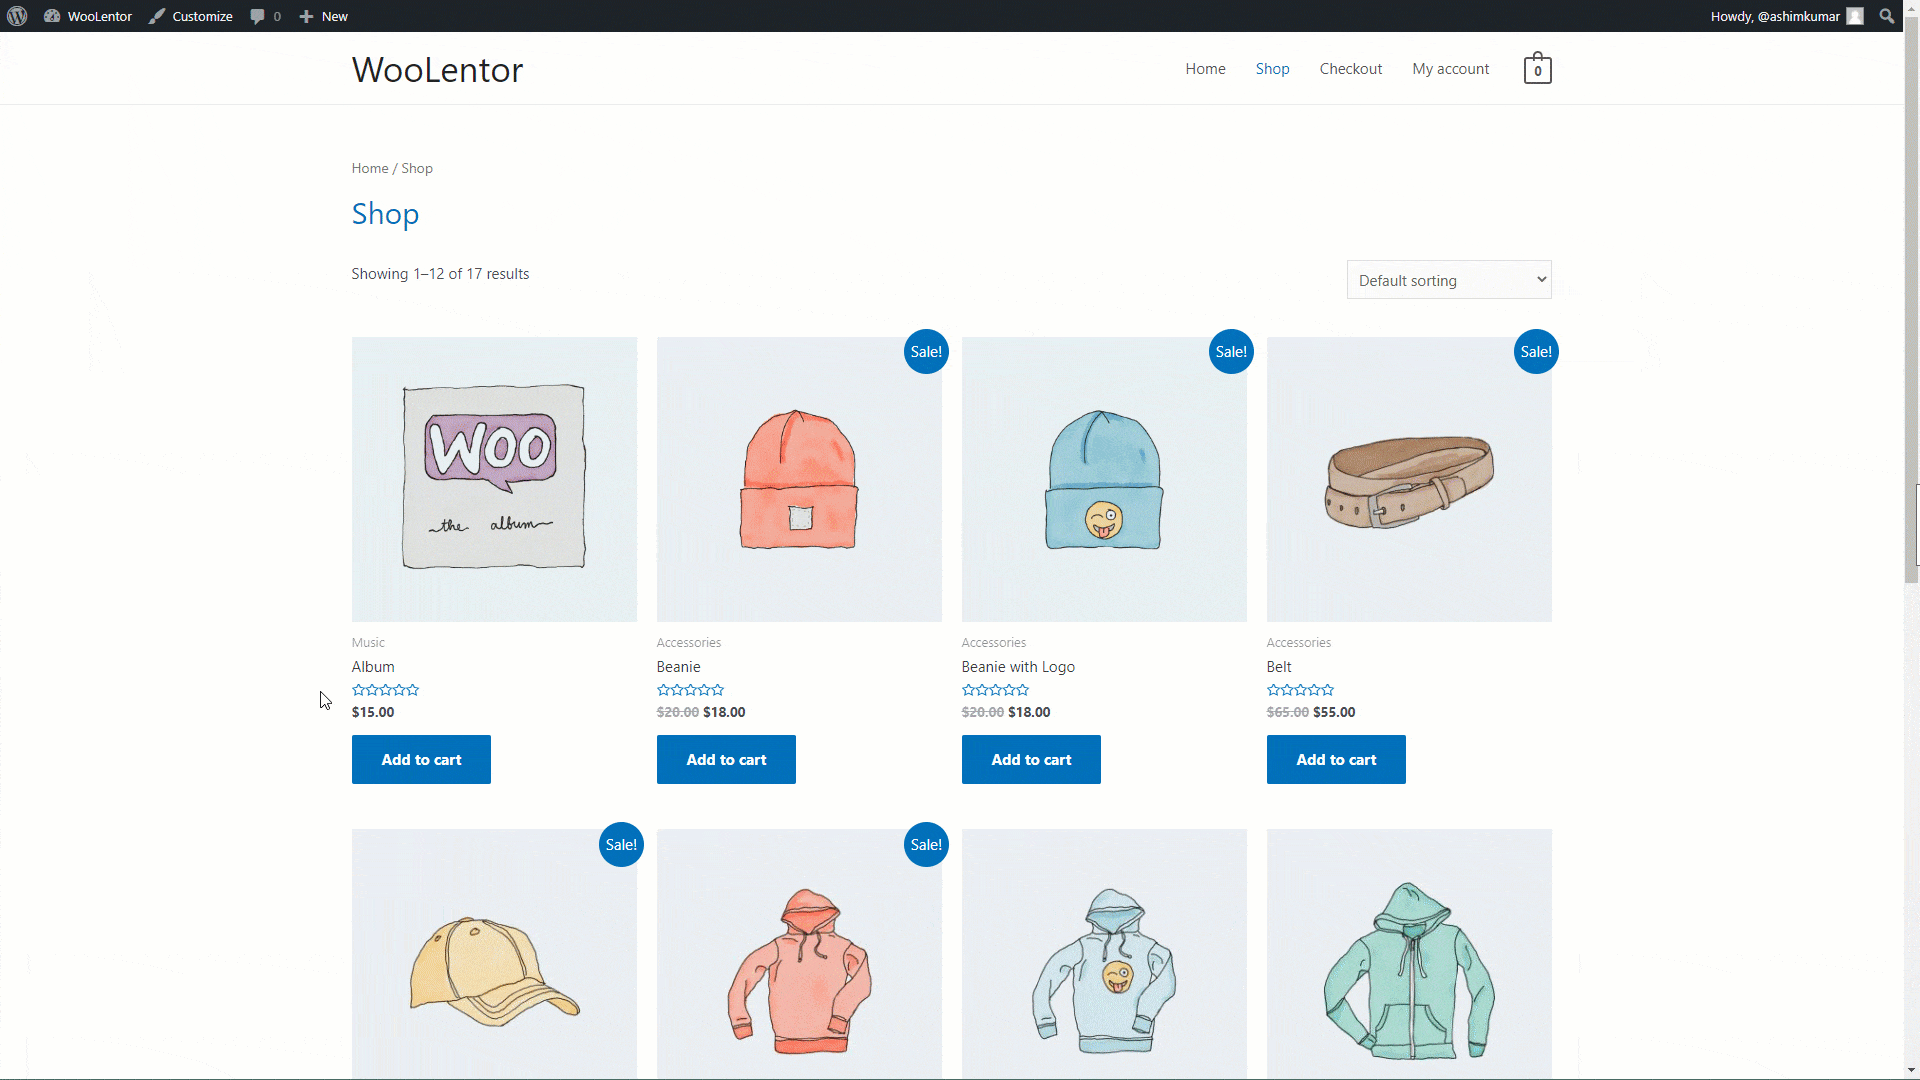Open the Beanie product title link
The image size is (1920, 1080).
click(x=679, y=666)
